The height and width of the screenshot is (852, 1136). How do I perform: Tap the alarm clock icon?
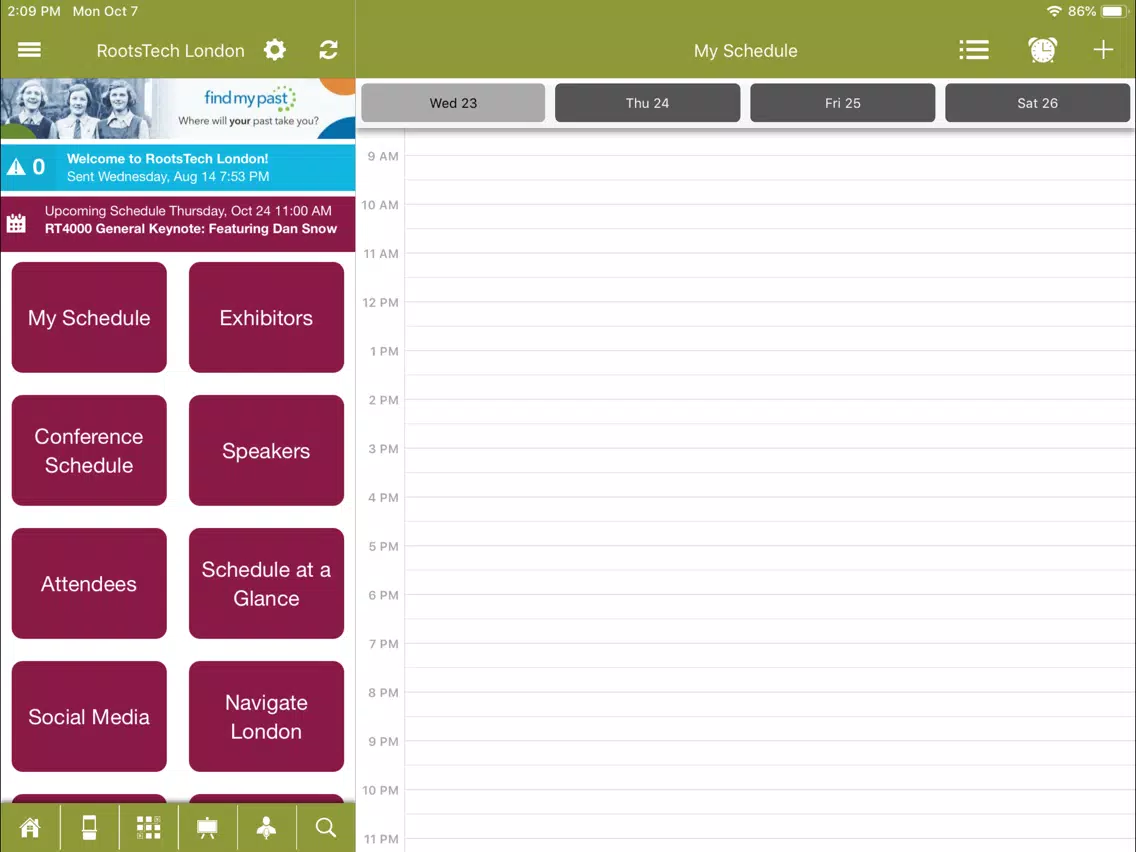1042,50
